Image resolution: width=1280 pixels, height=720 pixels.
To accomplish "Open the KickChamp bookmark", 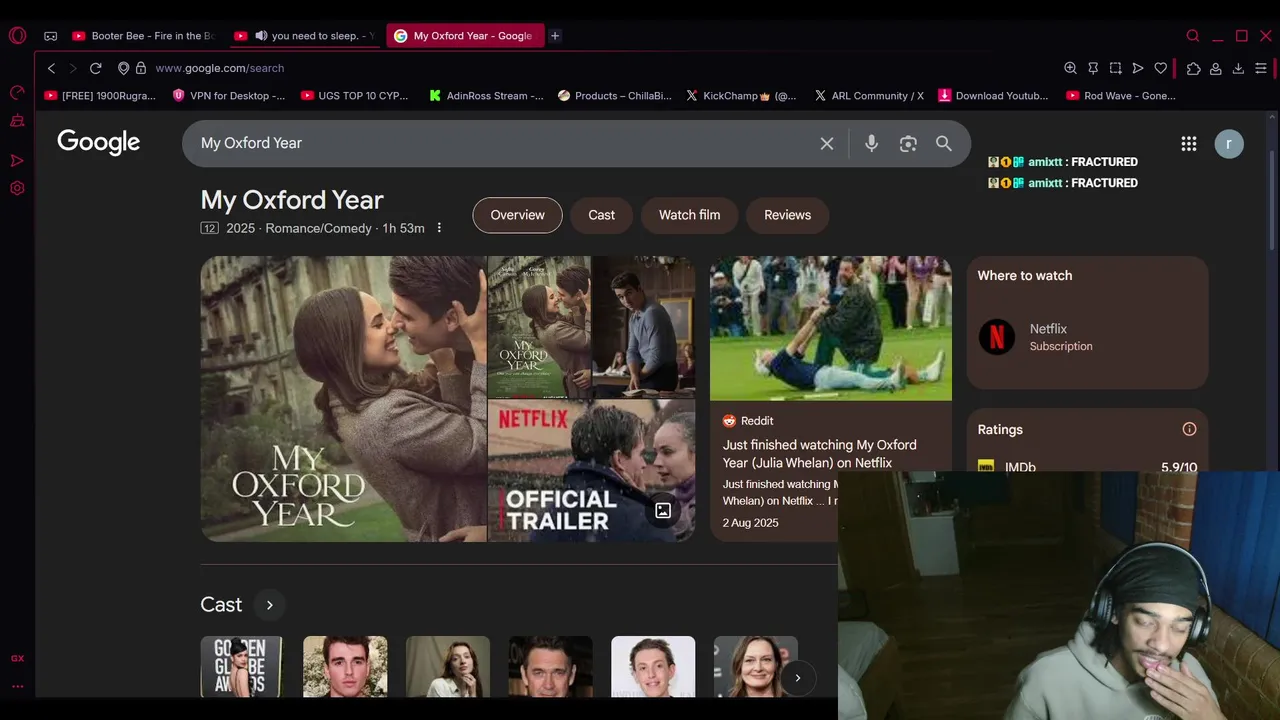I will click(x=741, y=96).
